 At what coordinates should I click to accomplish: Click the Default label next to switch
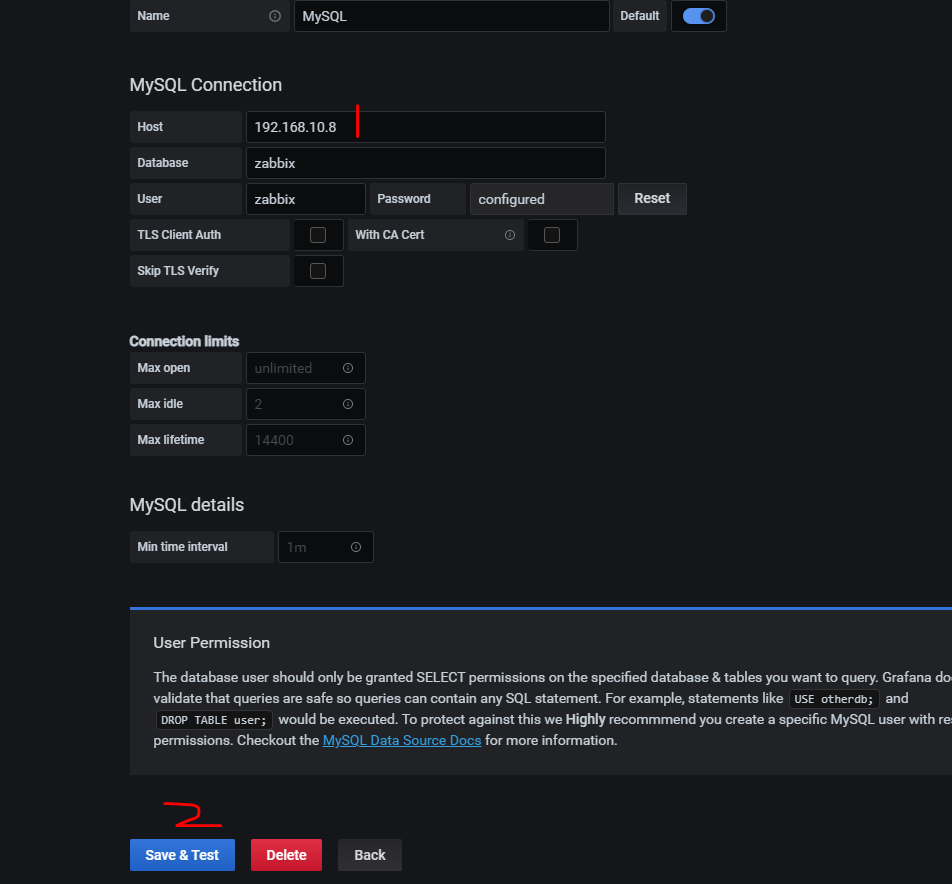tap(639, 16)
